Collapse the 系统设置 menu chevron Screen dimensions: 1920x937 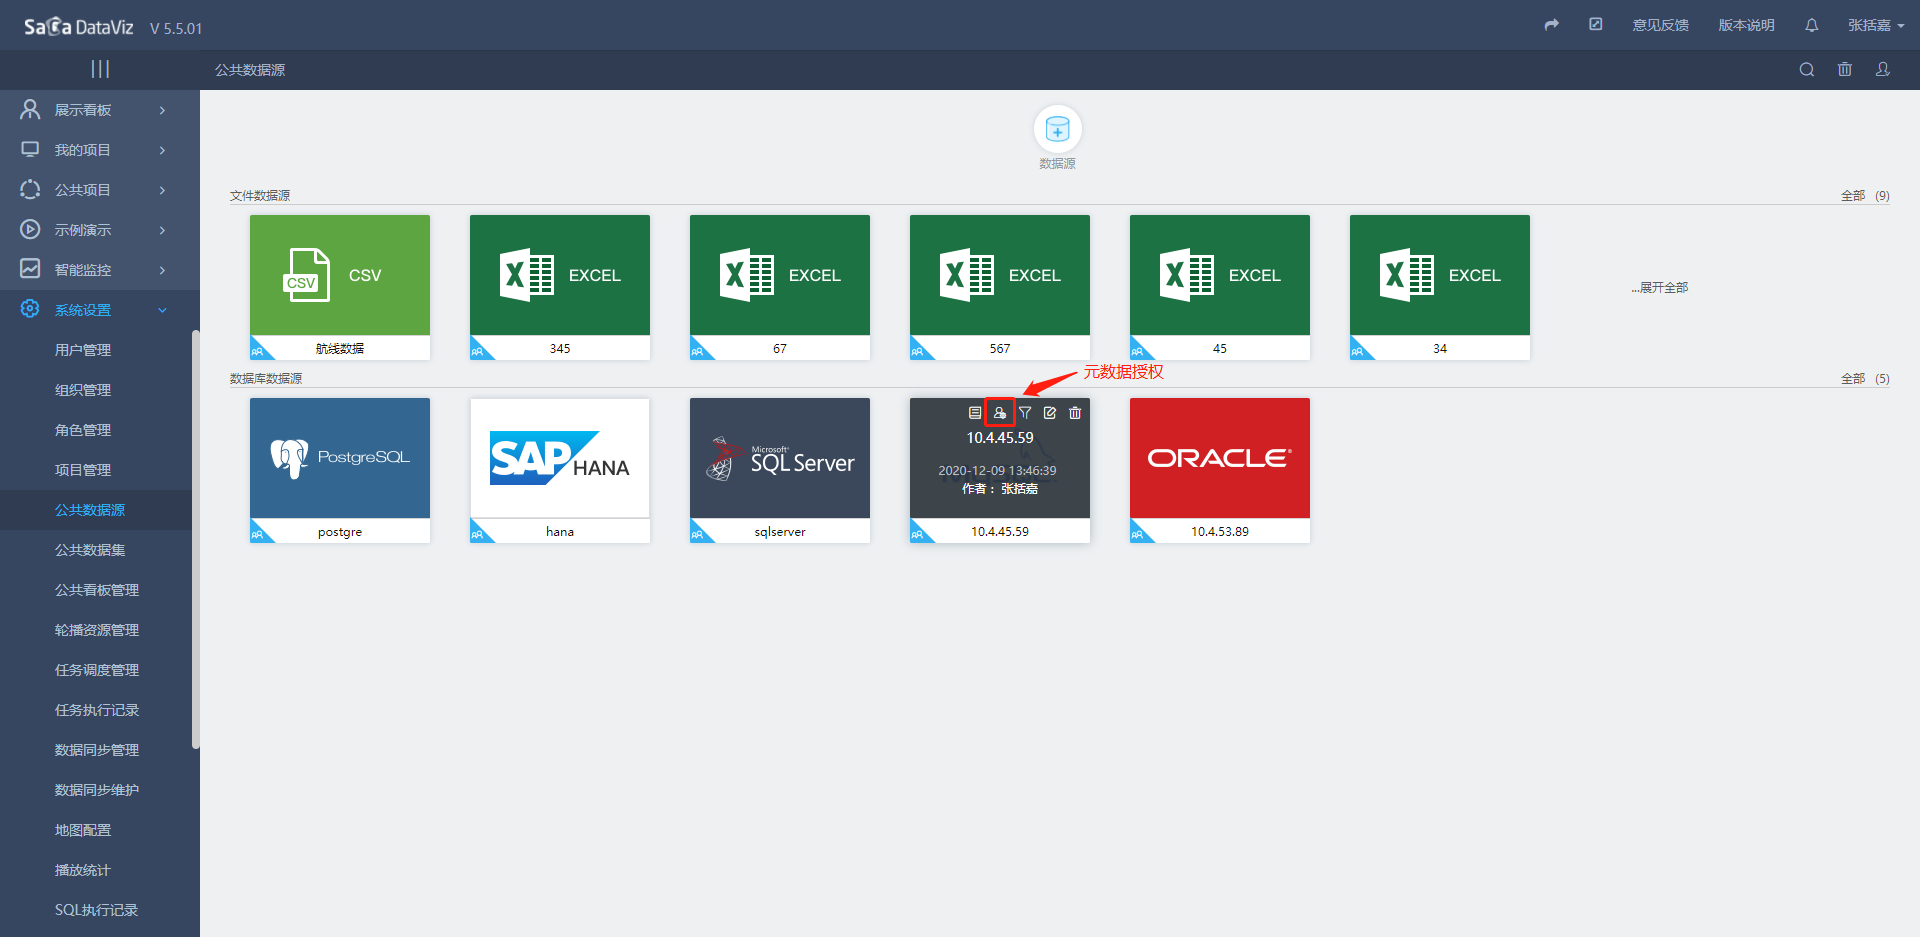(x=162, y=310)
